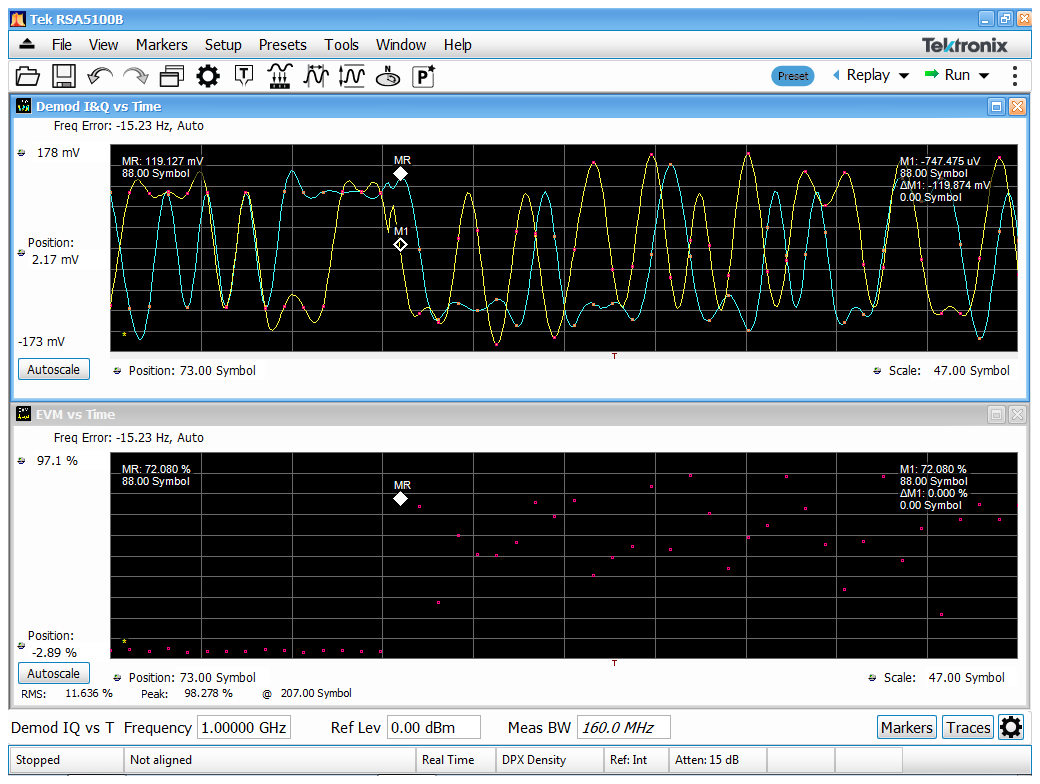Maximize the Demod I&Q vs Time pane

click(996, 106)
